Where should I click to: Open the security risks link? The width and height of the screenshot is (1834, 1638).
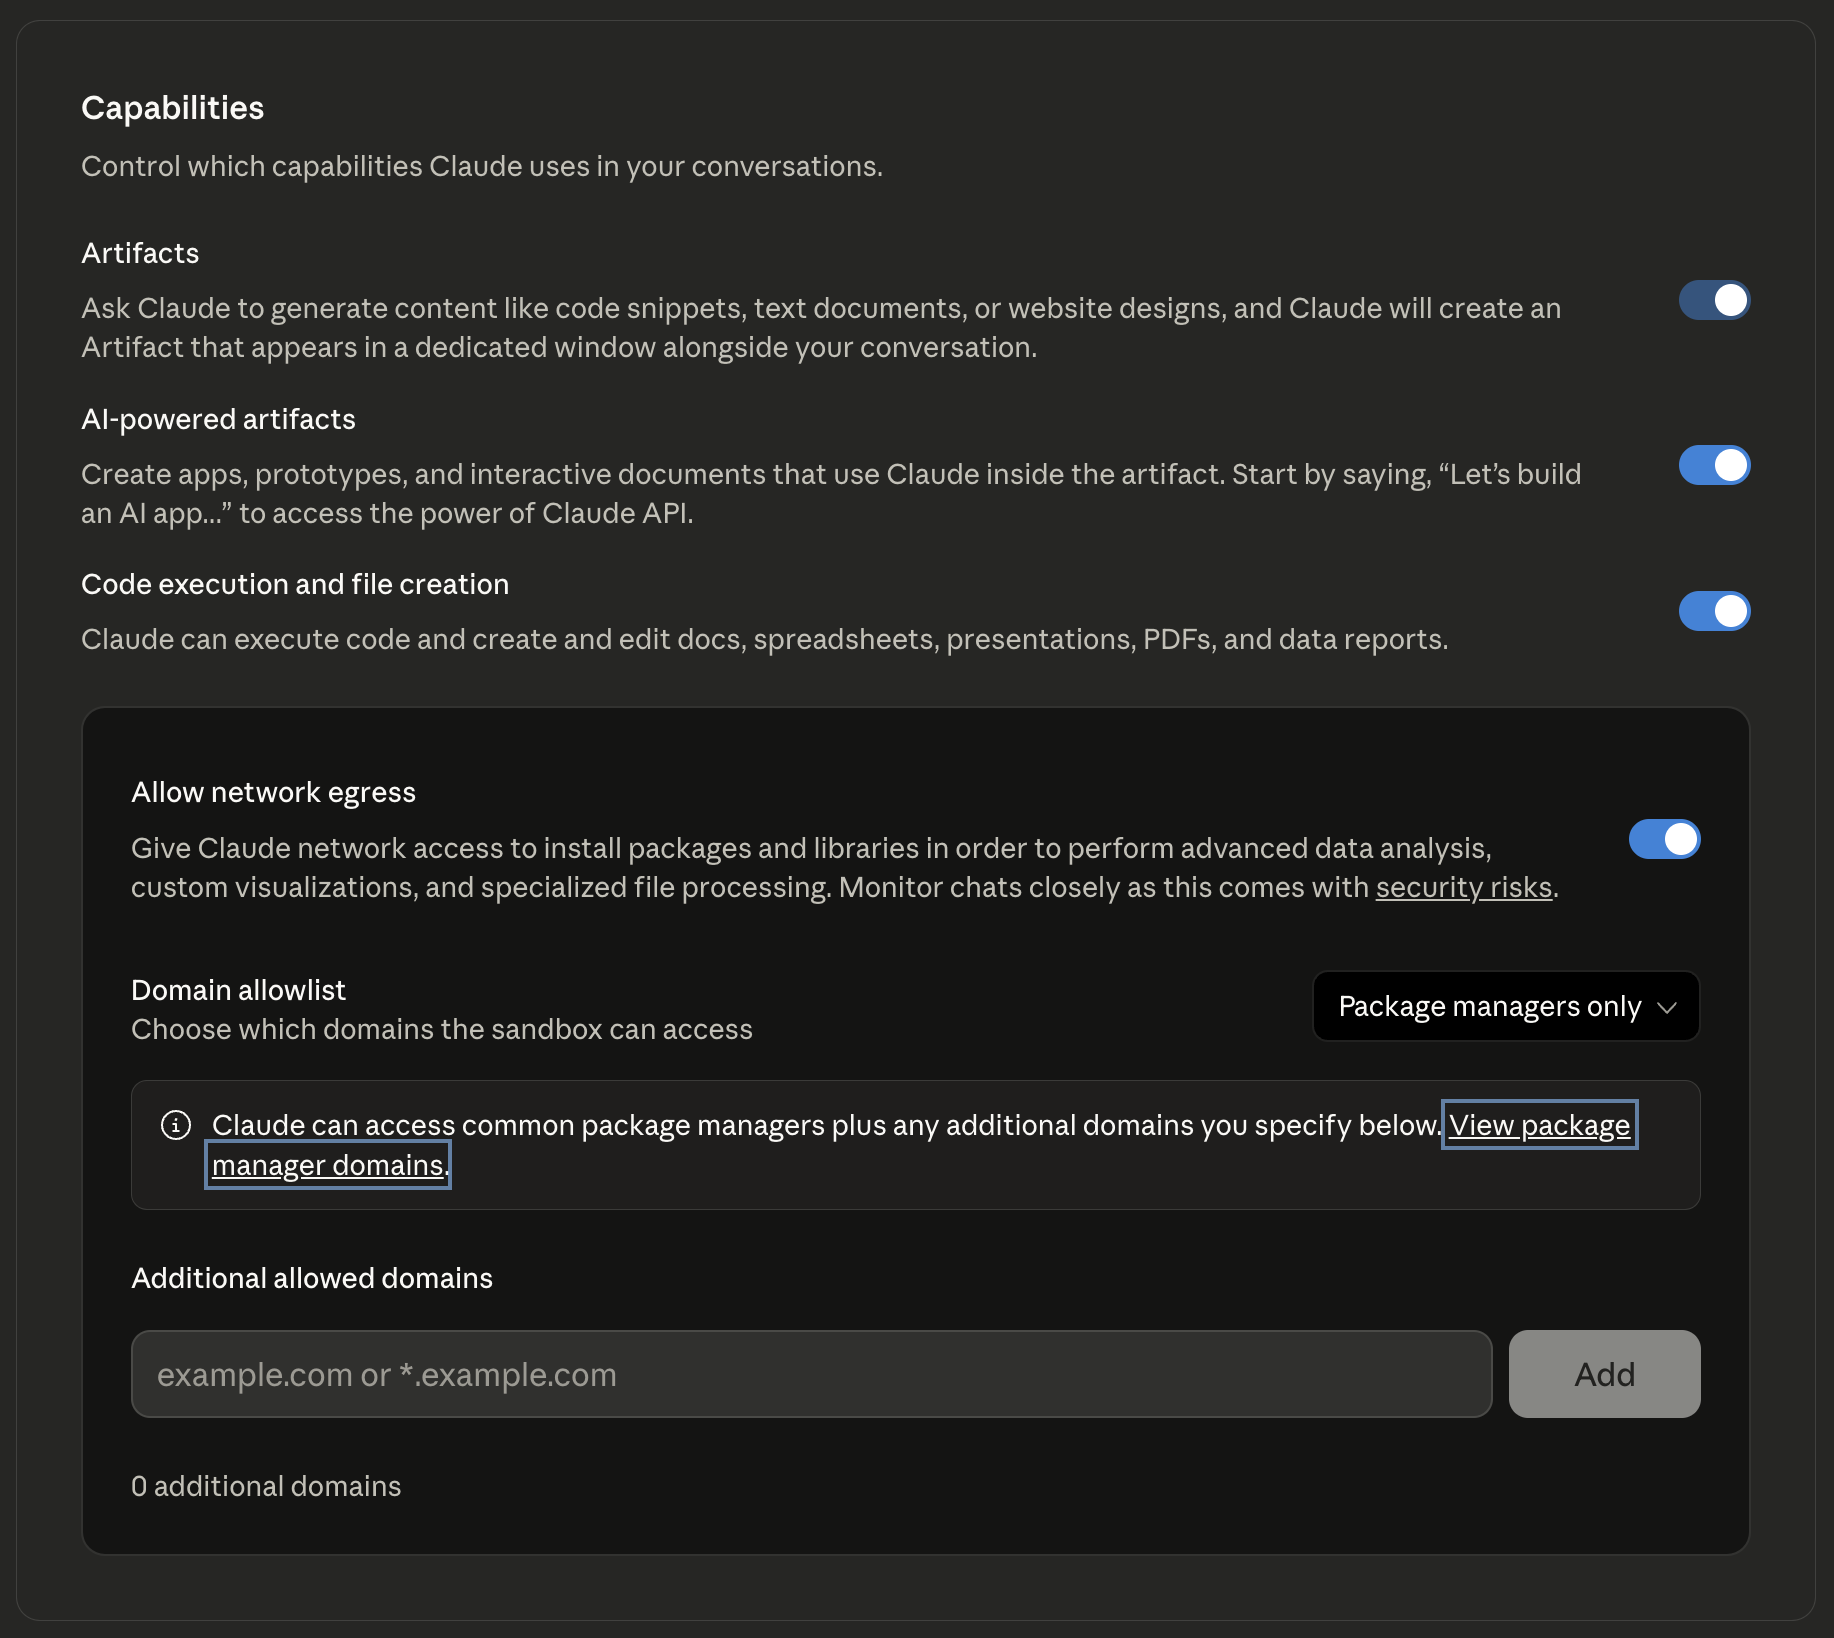coord(1462,887)
